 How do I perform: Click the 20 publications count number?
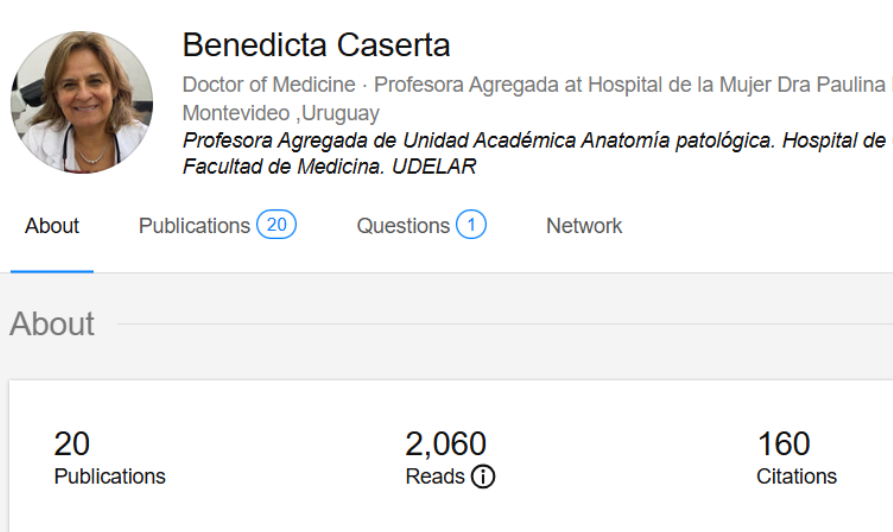point(72,443)
